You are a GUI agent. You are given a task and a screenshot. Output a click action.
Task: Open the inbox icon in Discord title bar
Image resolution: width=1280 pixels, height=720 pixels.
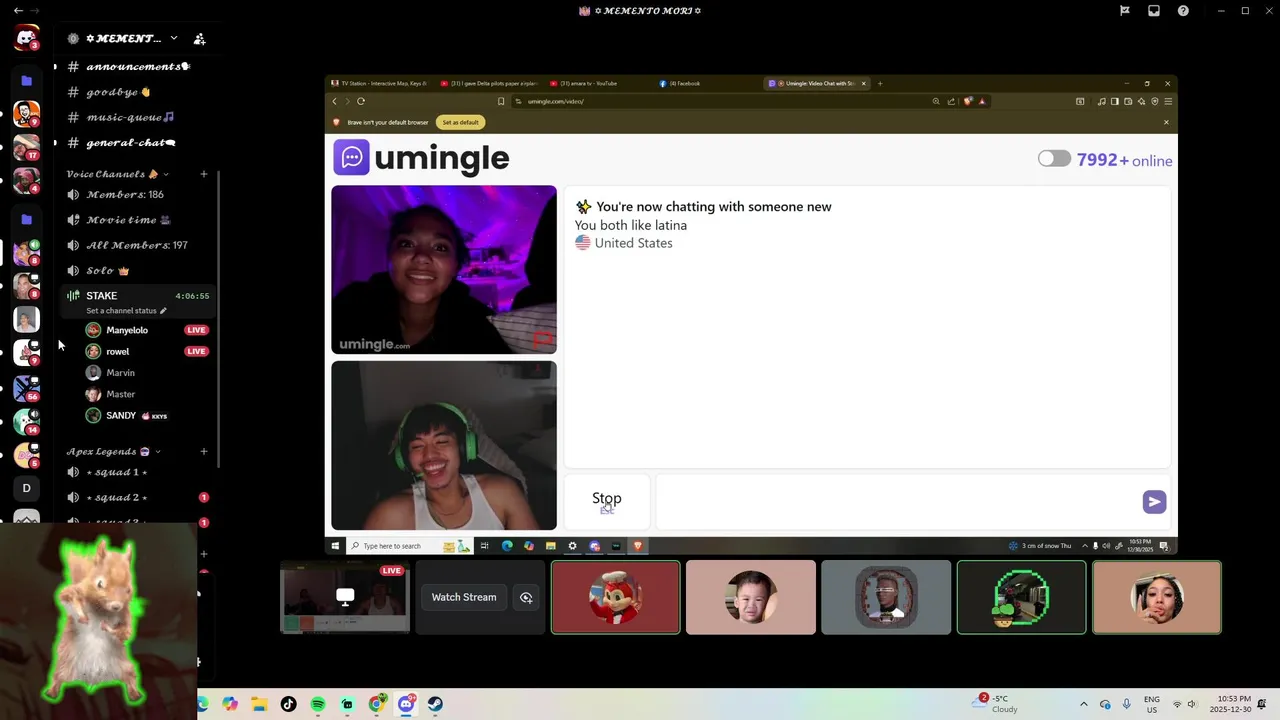coord(1154,11)
